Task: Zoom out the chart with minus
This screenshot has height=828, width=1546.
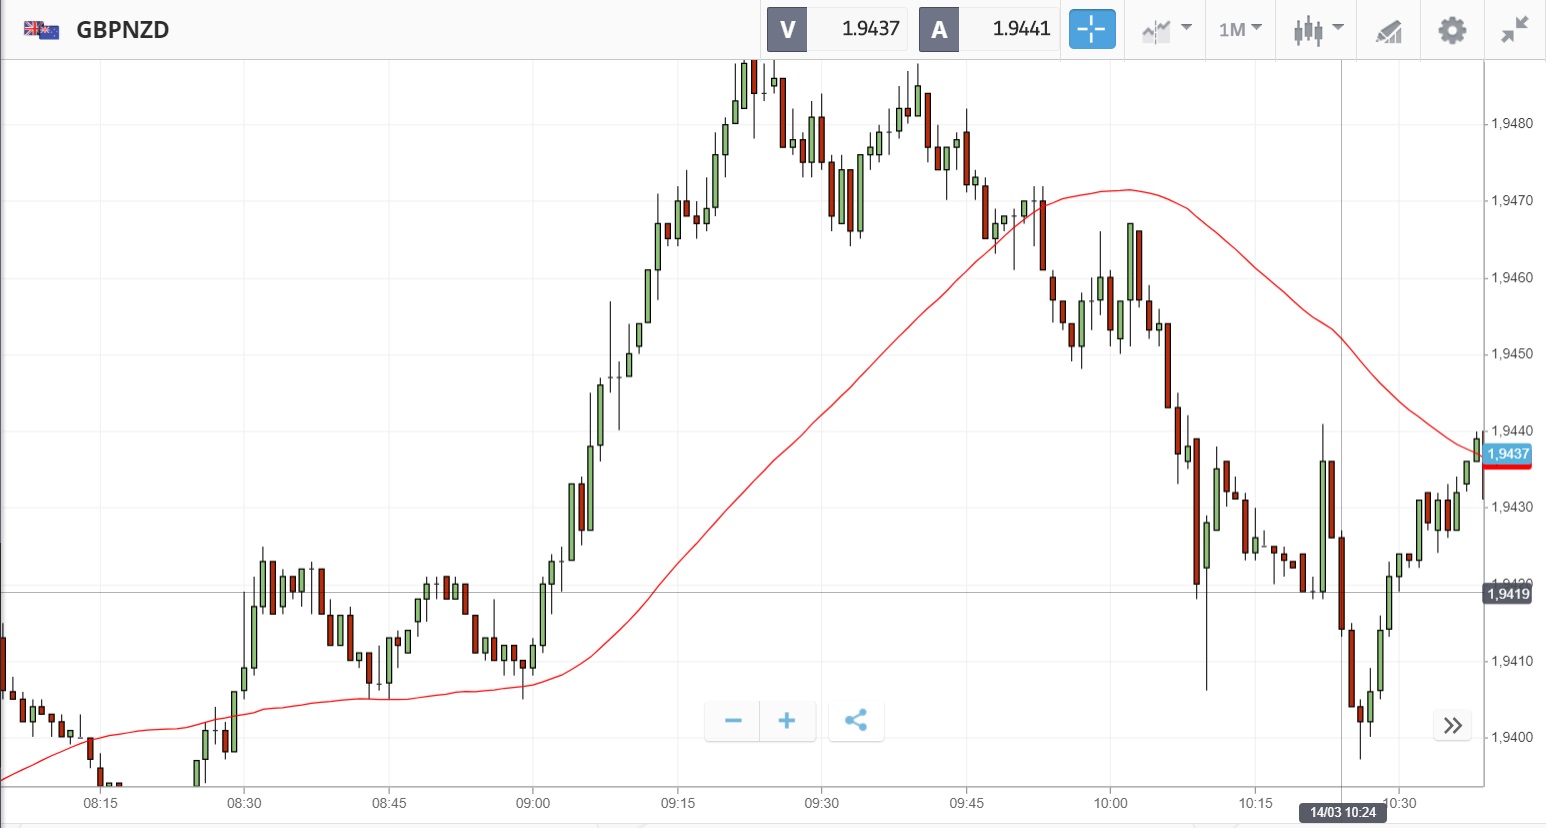Action: [x=733, y=721]
